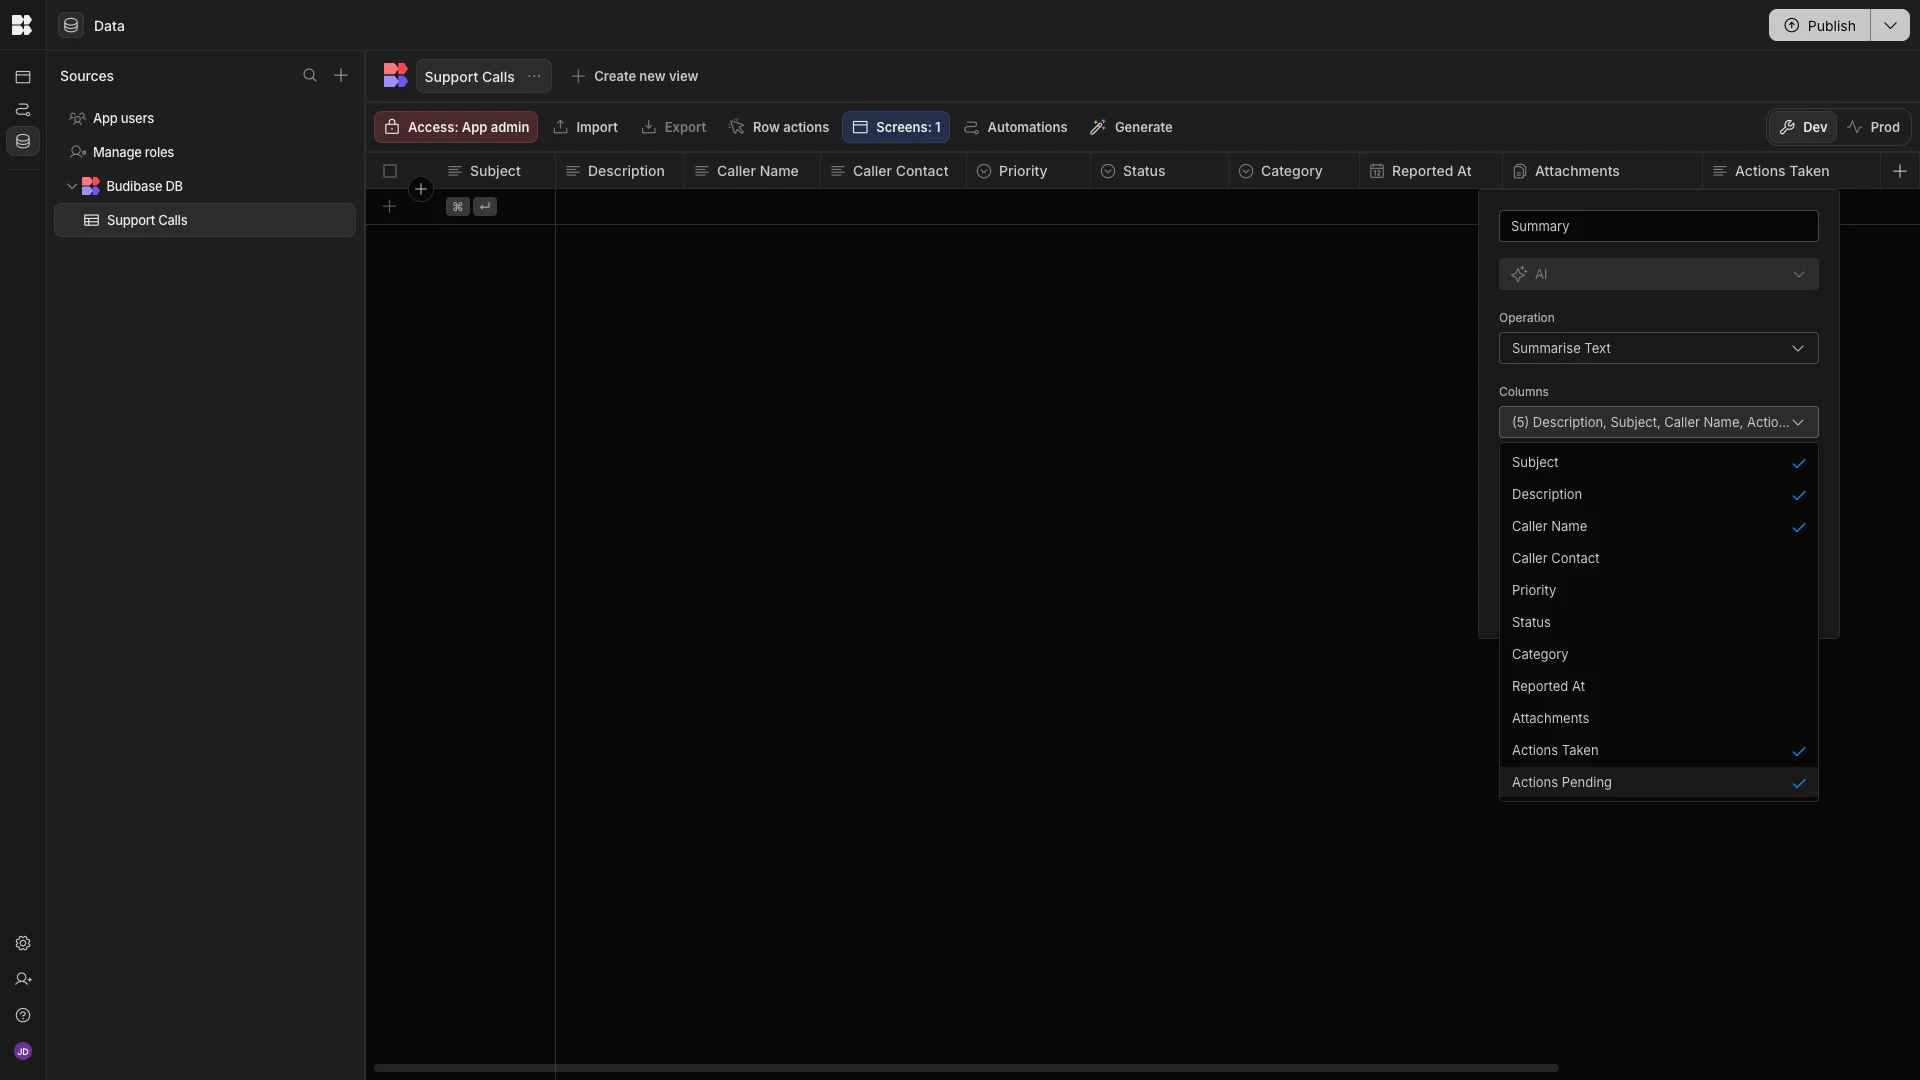This screenshot has height=1080, width=1920.
Task: Click the Access: App admin button
Action: (456, 128)
